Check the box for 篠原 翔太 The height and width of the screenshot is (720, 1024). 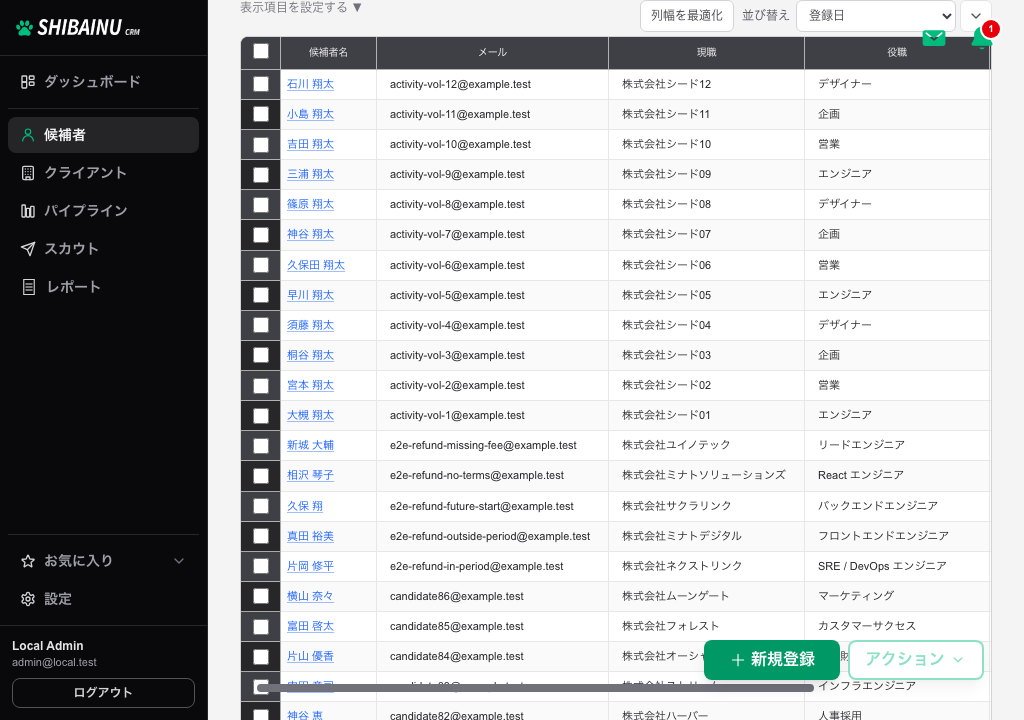[261, 205]
